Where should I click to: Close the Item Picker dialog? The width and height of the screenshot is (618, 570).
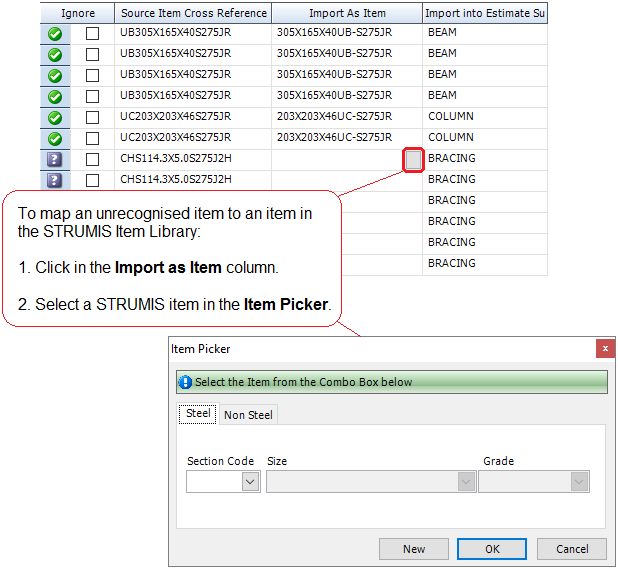(x=605, y=349)
